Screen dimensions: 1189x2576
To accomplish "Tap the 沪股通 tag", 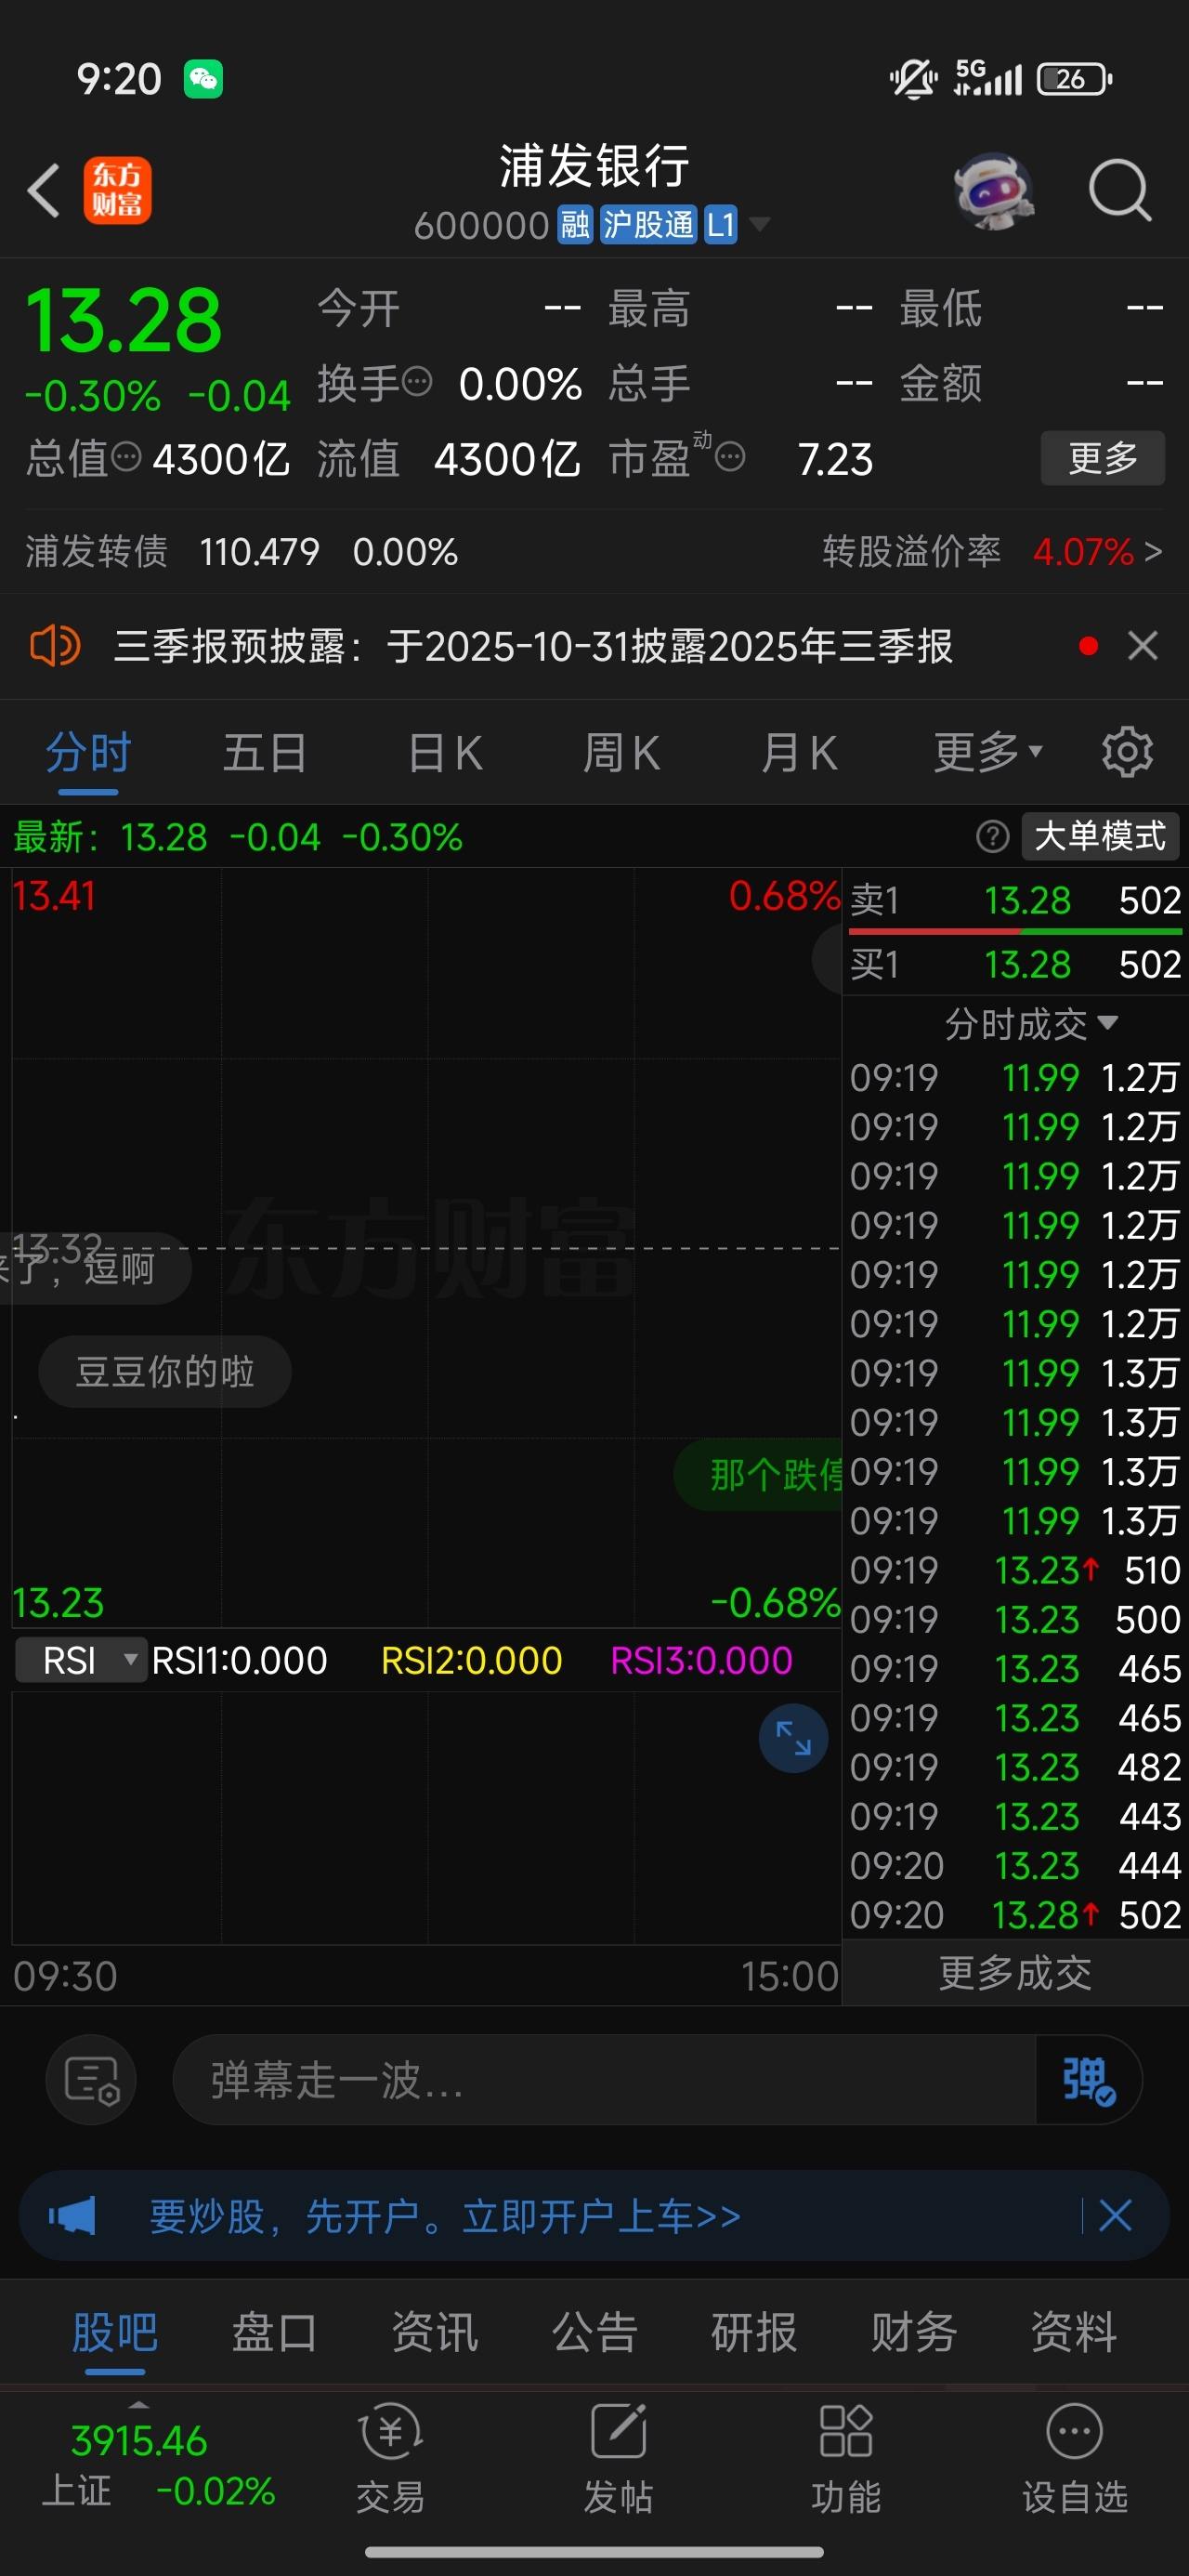I will pyautogui.click(x=648, y=224).
